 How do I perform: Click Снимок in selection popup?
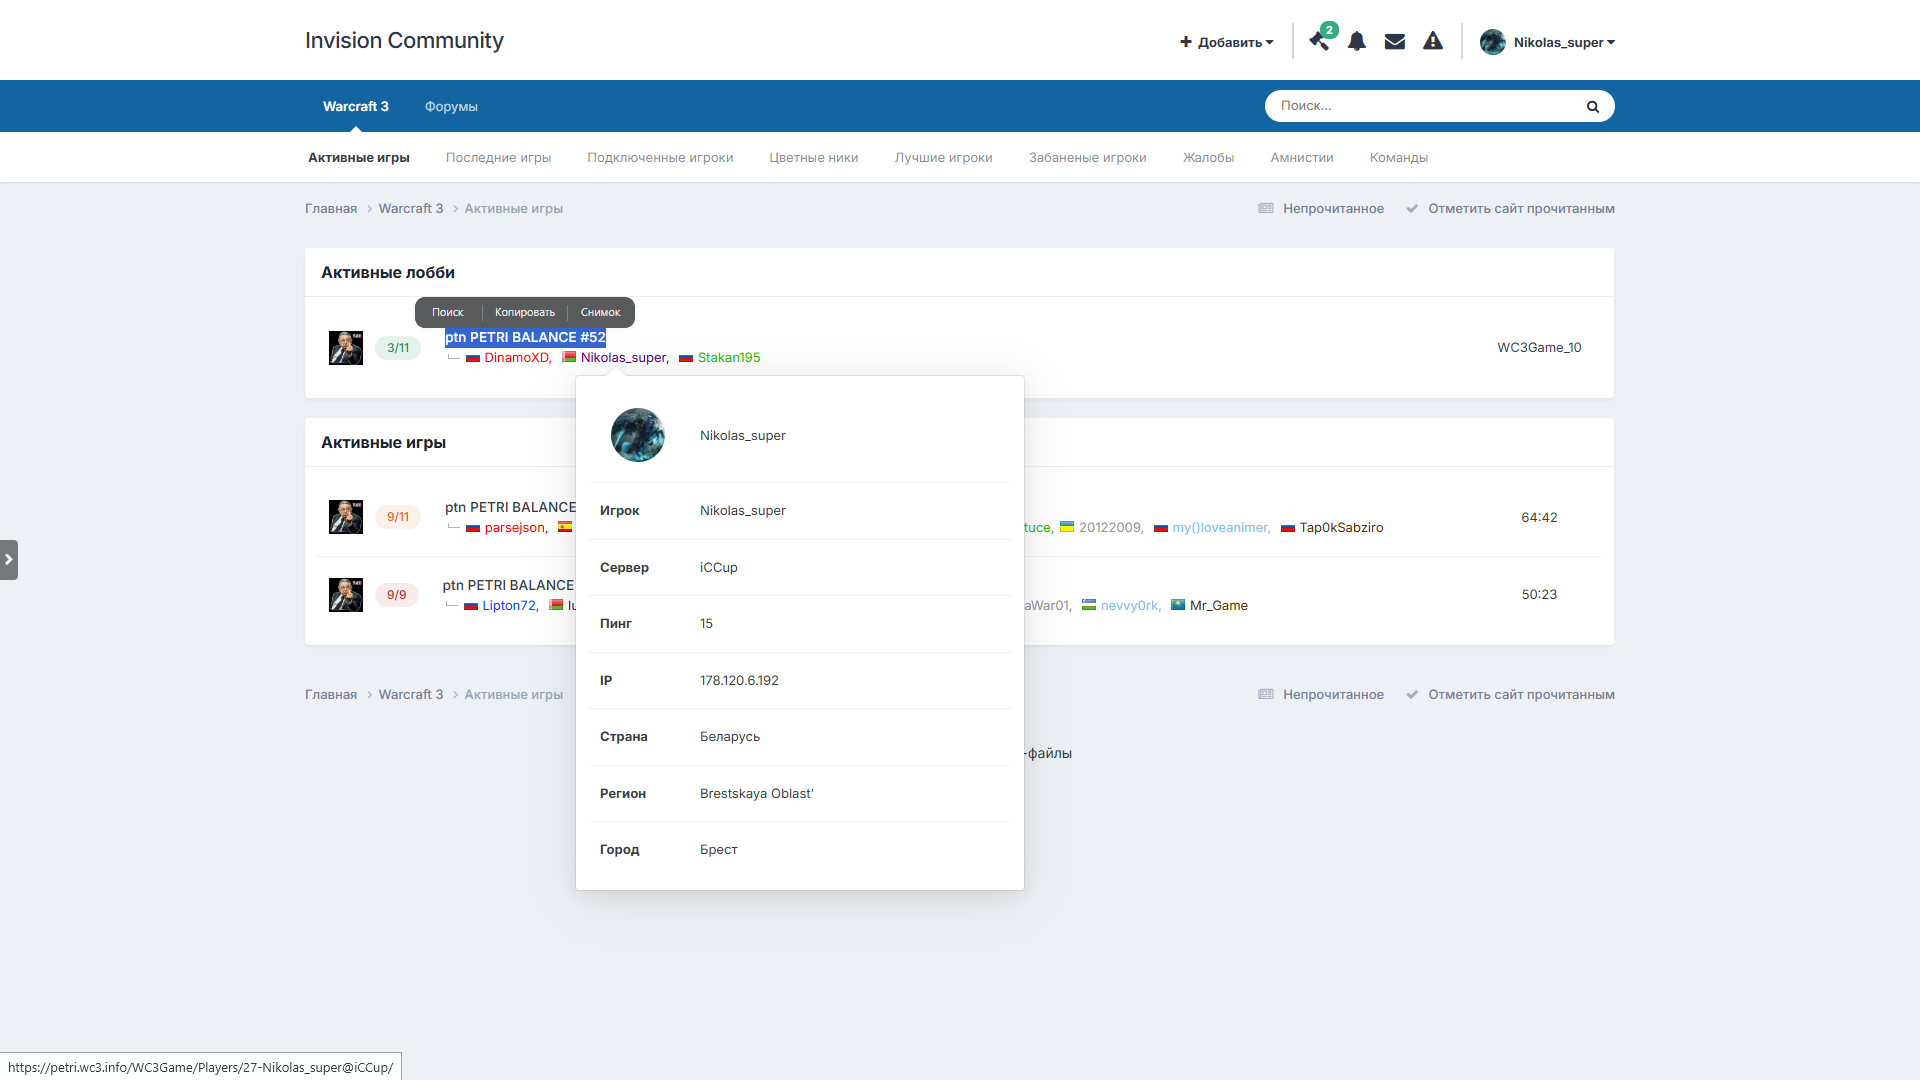(601, 312)
